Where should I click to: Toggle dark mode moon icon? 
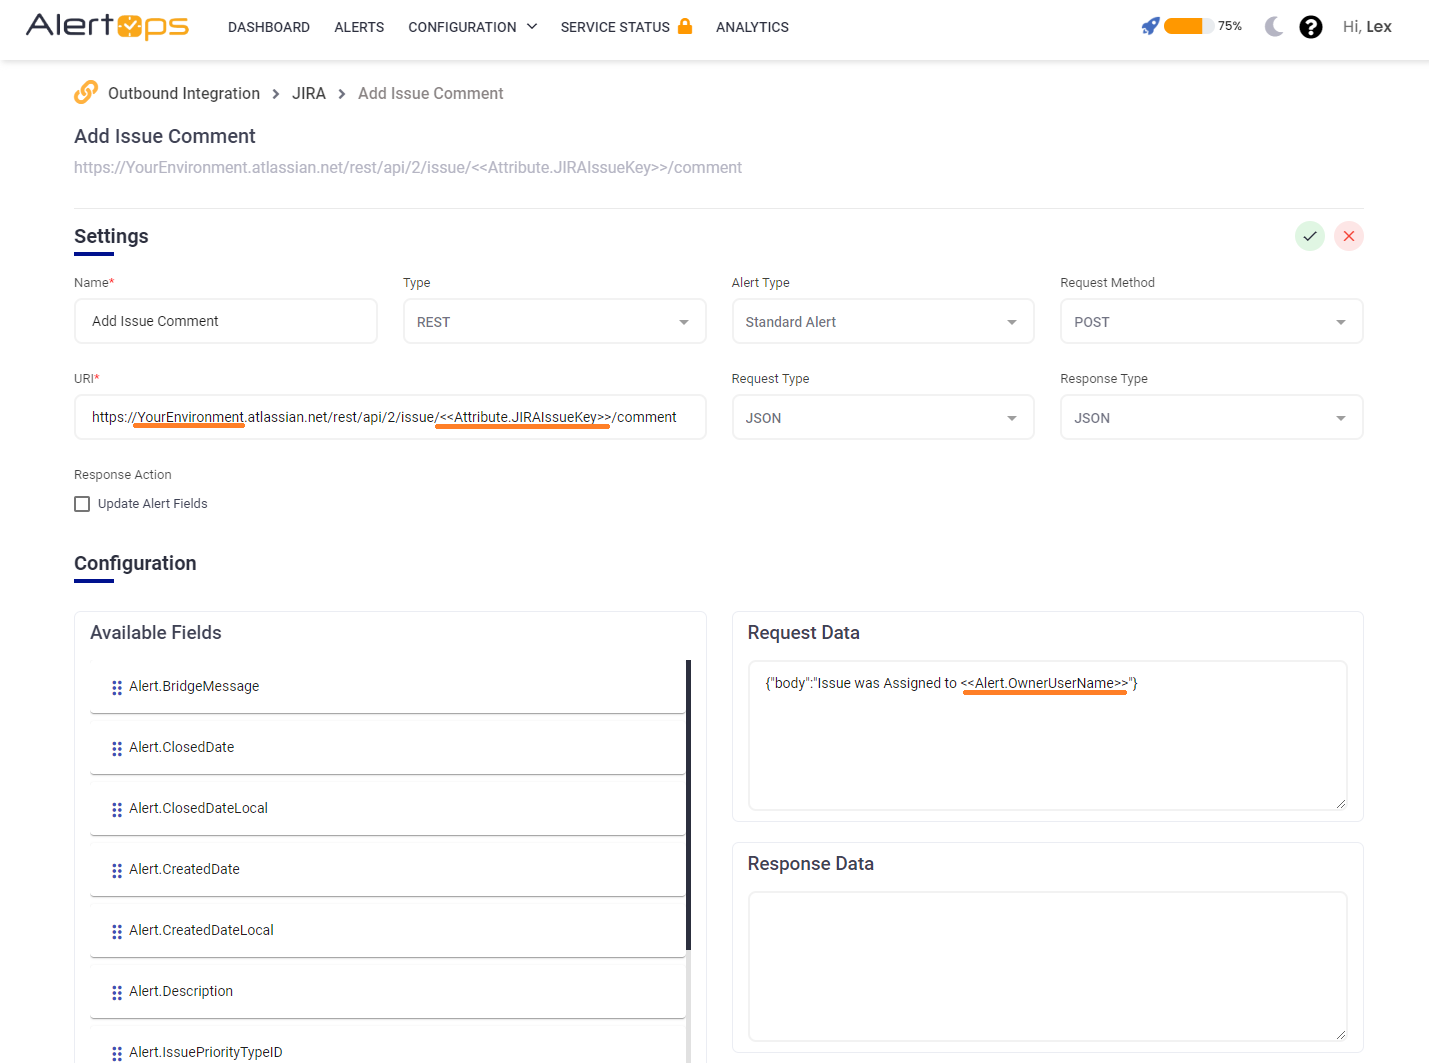[1273, 27]
